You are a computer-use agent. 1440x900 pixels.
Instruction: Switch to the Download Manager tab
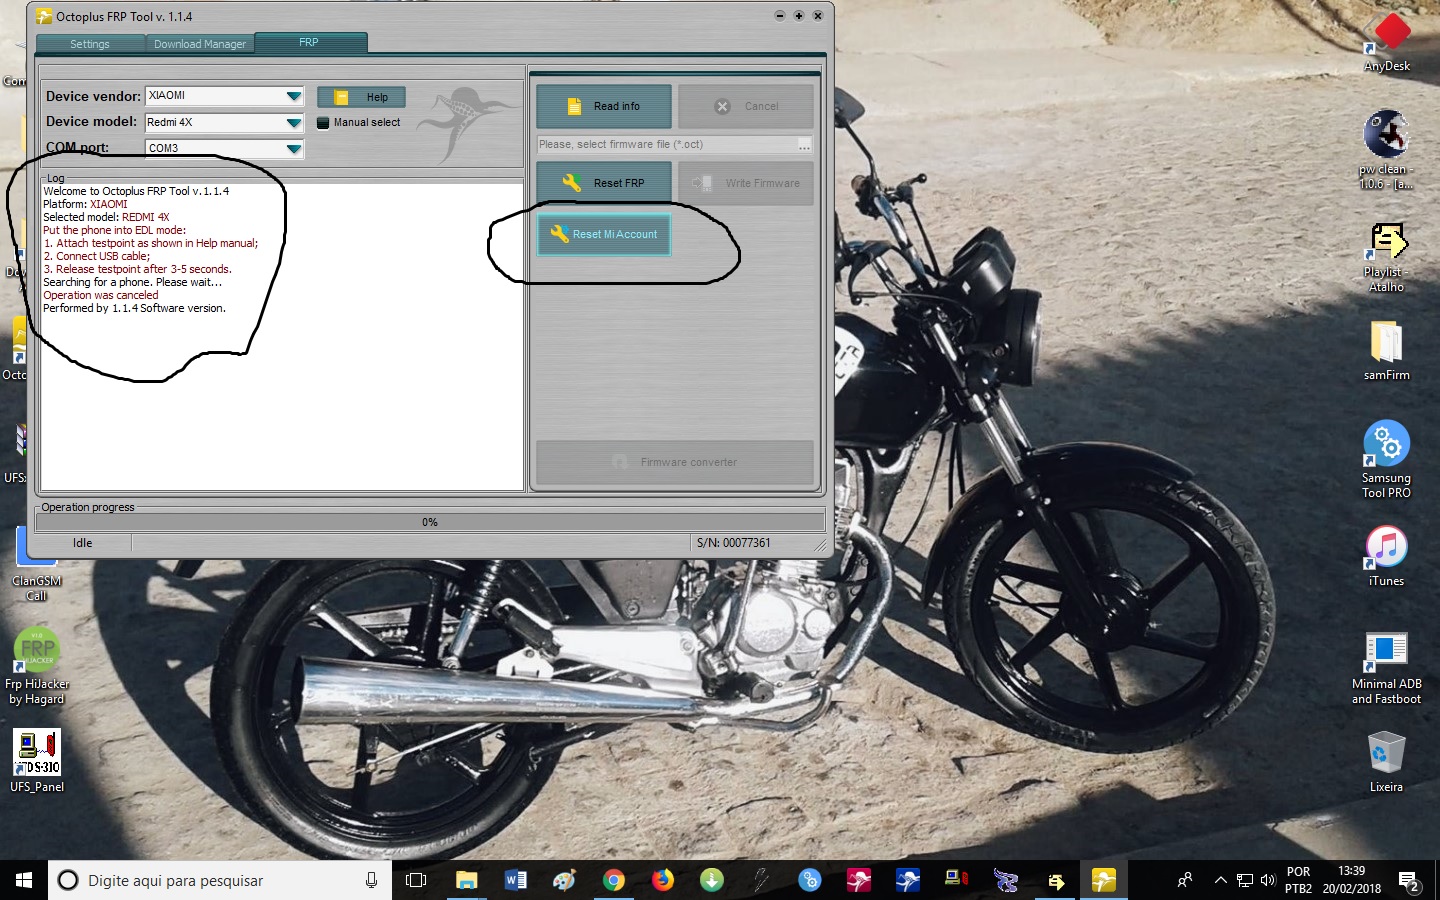(x=200, y=44)
